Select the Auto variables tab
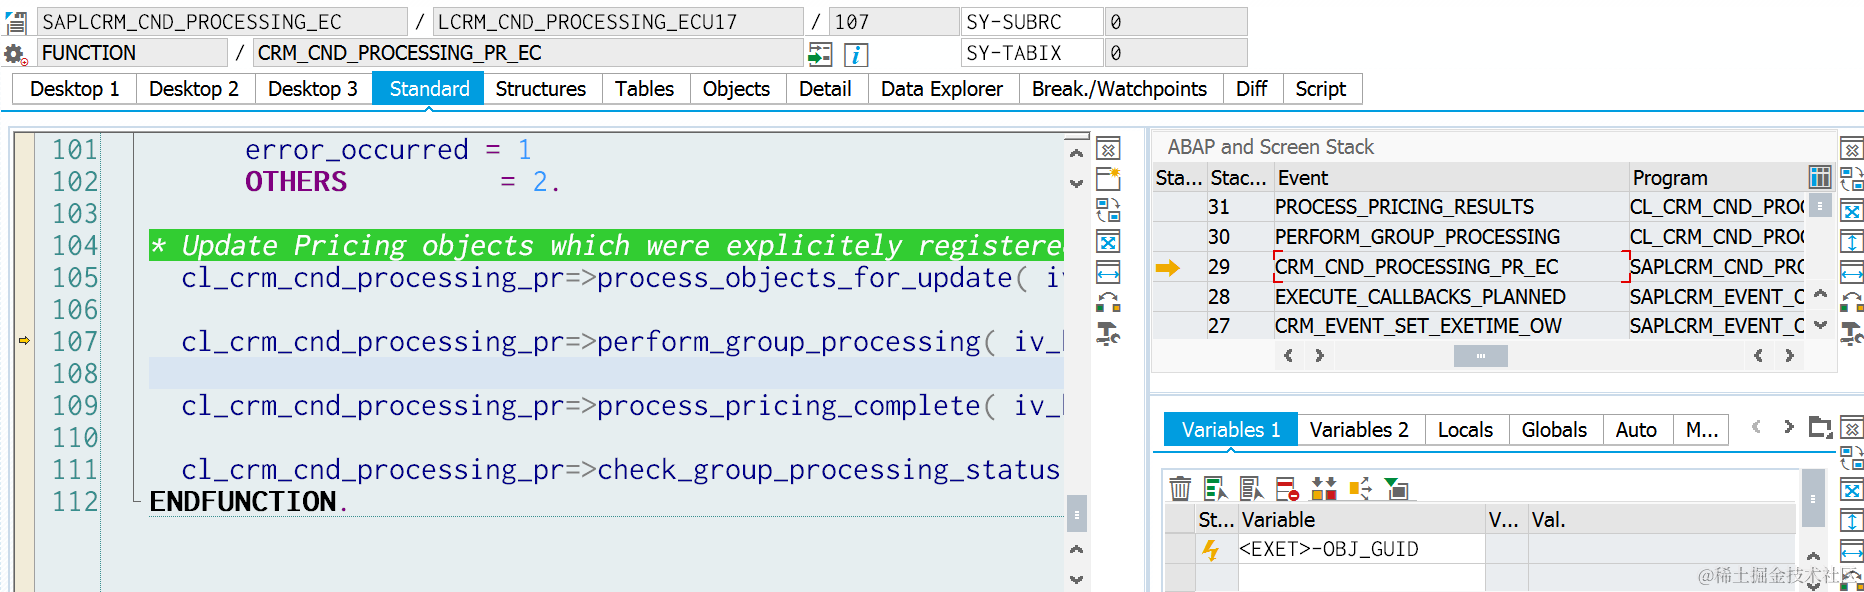1864x592 pixels. pos(1636,430)
